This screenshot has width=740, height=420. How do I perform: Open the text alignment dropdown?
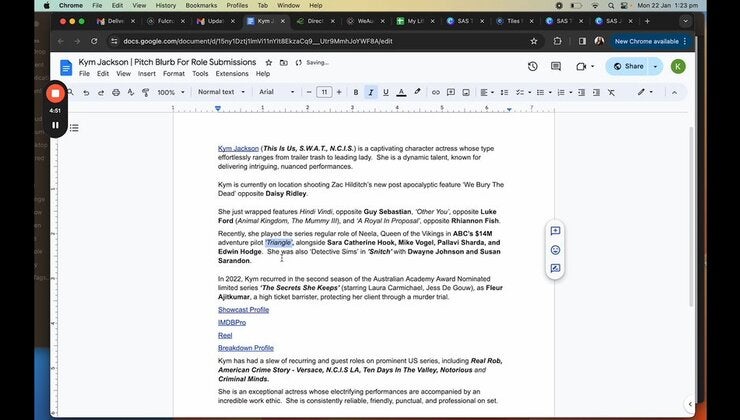click(487, 92)
